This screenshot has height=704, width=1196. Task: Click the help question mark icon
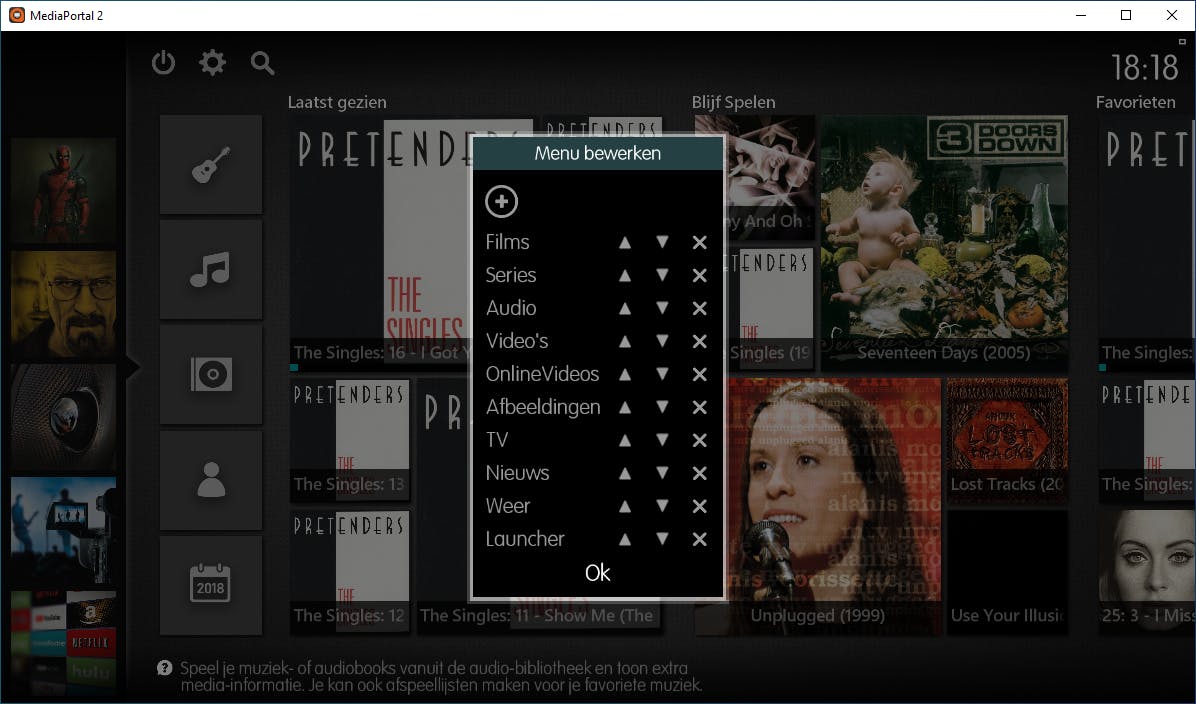coord(164,668)
